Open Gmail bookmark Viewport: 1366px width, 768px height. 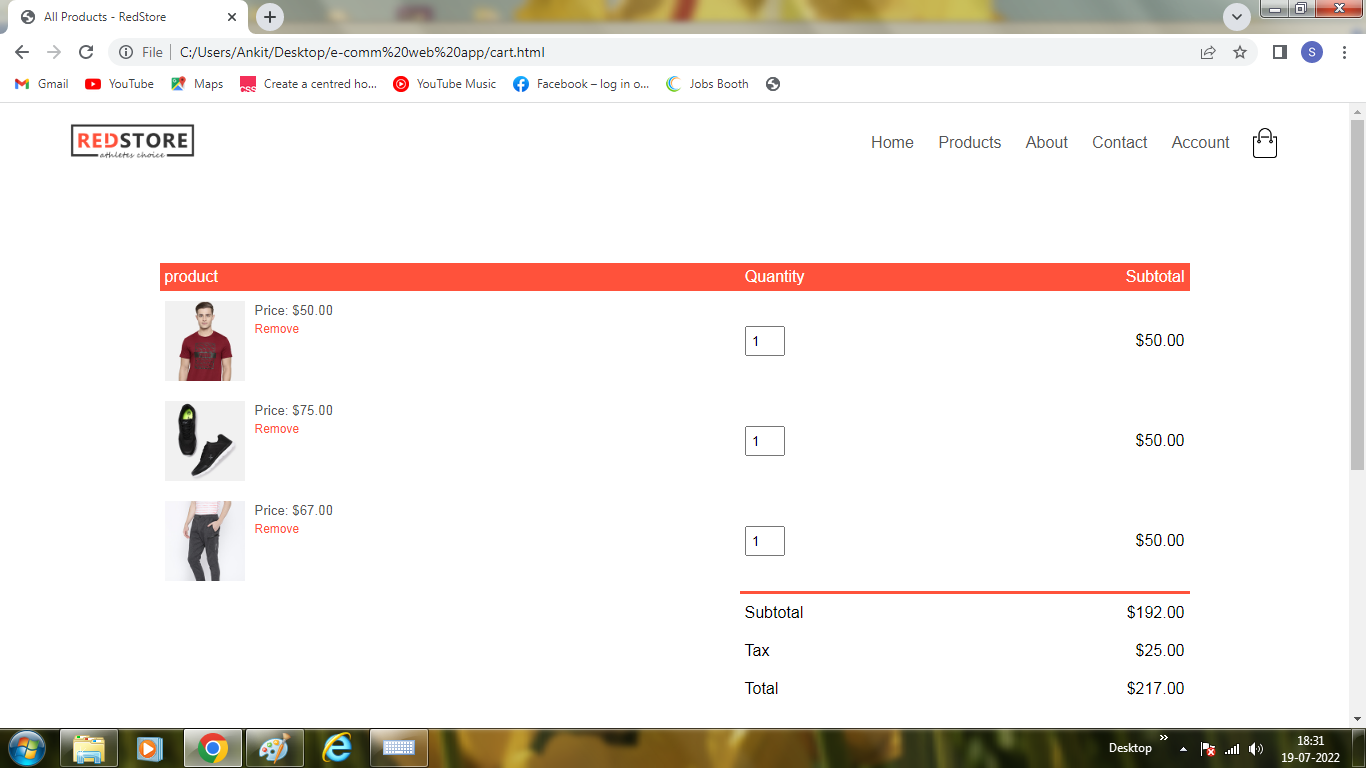[x=42, y=84]
